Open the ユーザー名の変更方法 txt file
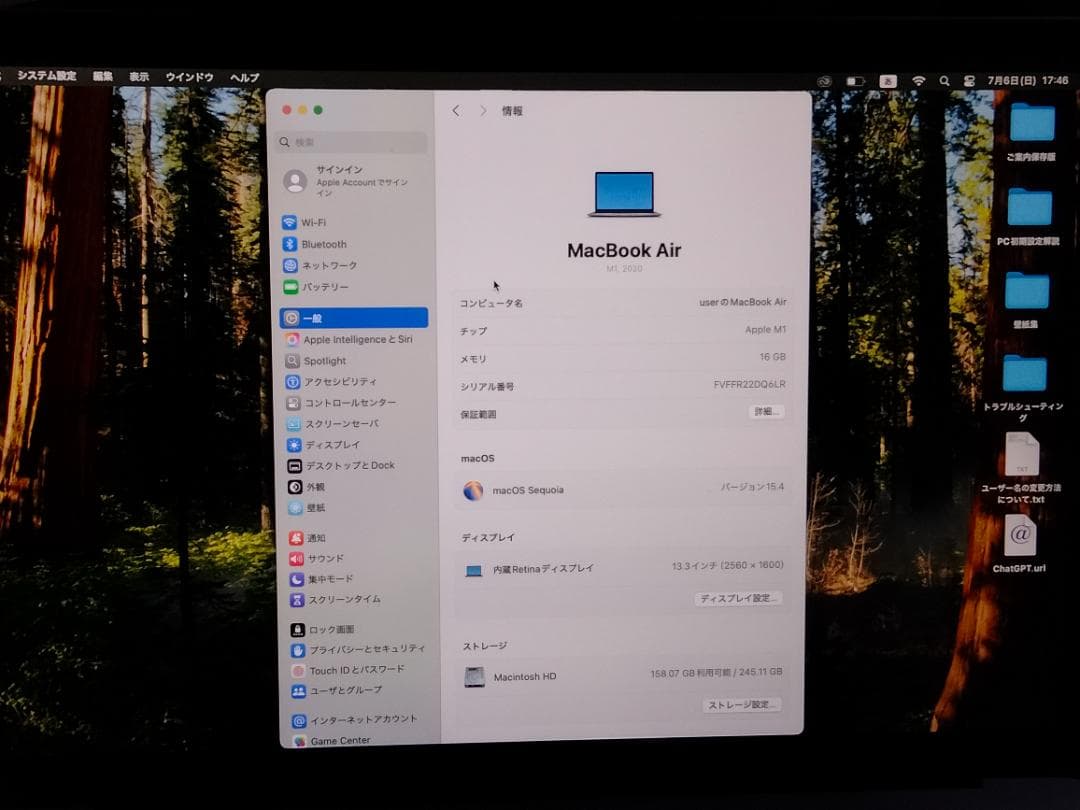This screenshot has width=1080, height=810. 1021,468
